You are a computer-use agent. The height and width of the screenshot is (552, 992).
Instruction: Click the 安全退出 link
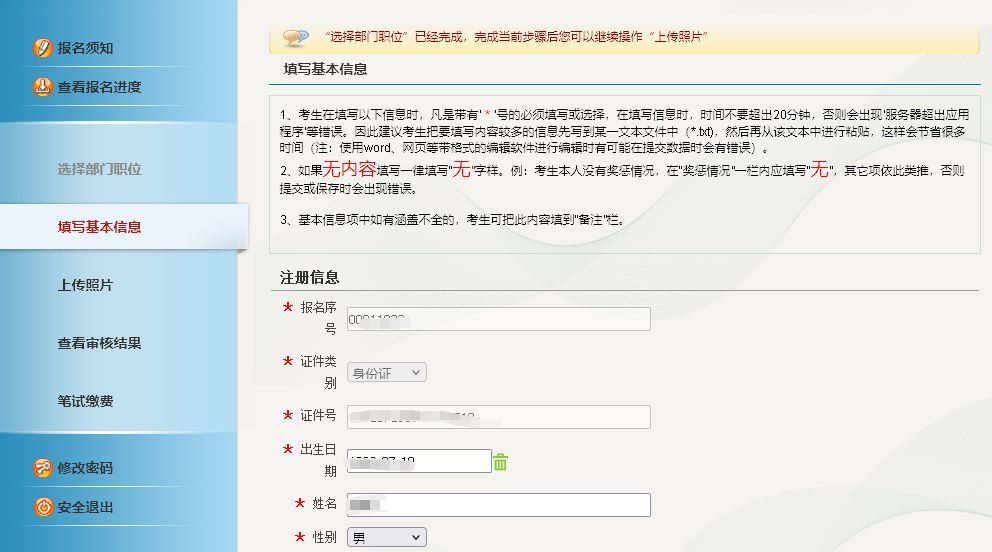point(85,508)
